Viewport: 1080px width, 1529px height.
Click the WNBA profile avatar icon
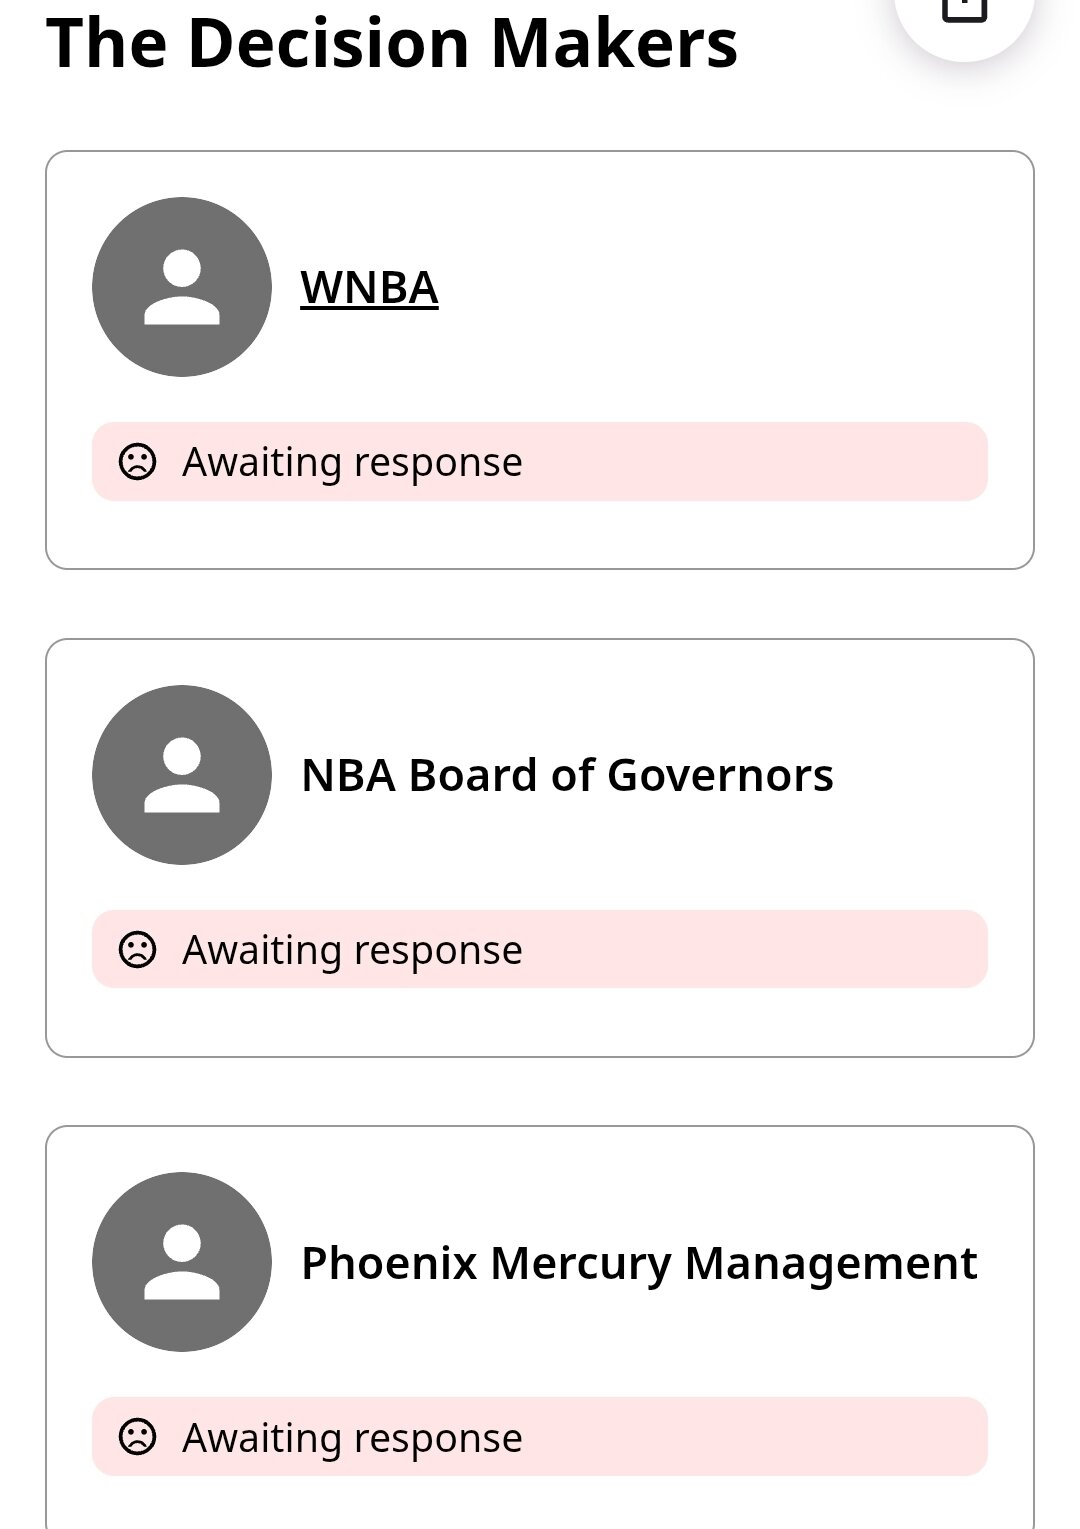pyautogui.click(x=182, y=287)
